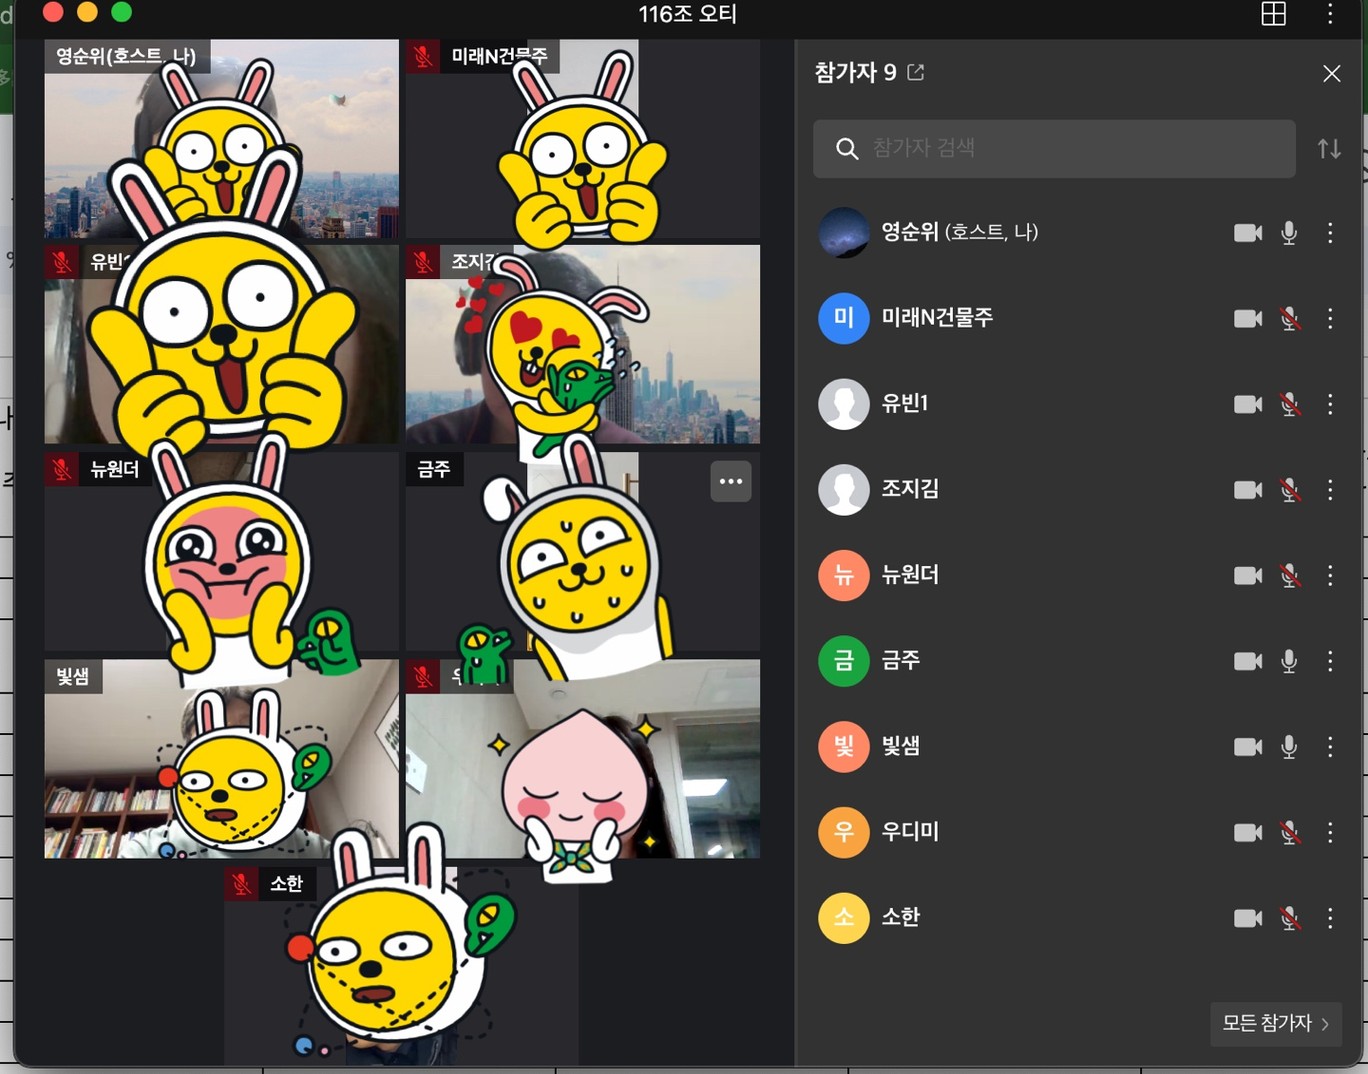Open more options for 뉴원더

1329,576
